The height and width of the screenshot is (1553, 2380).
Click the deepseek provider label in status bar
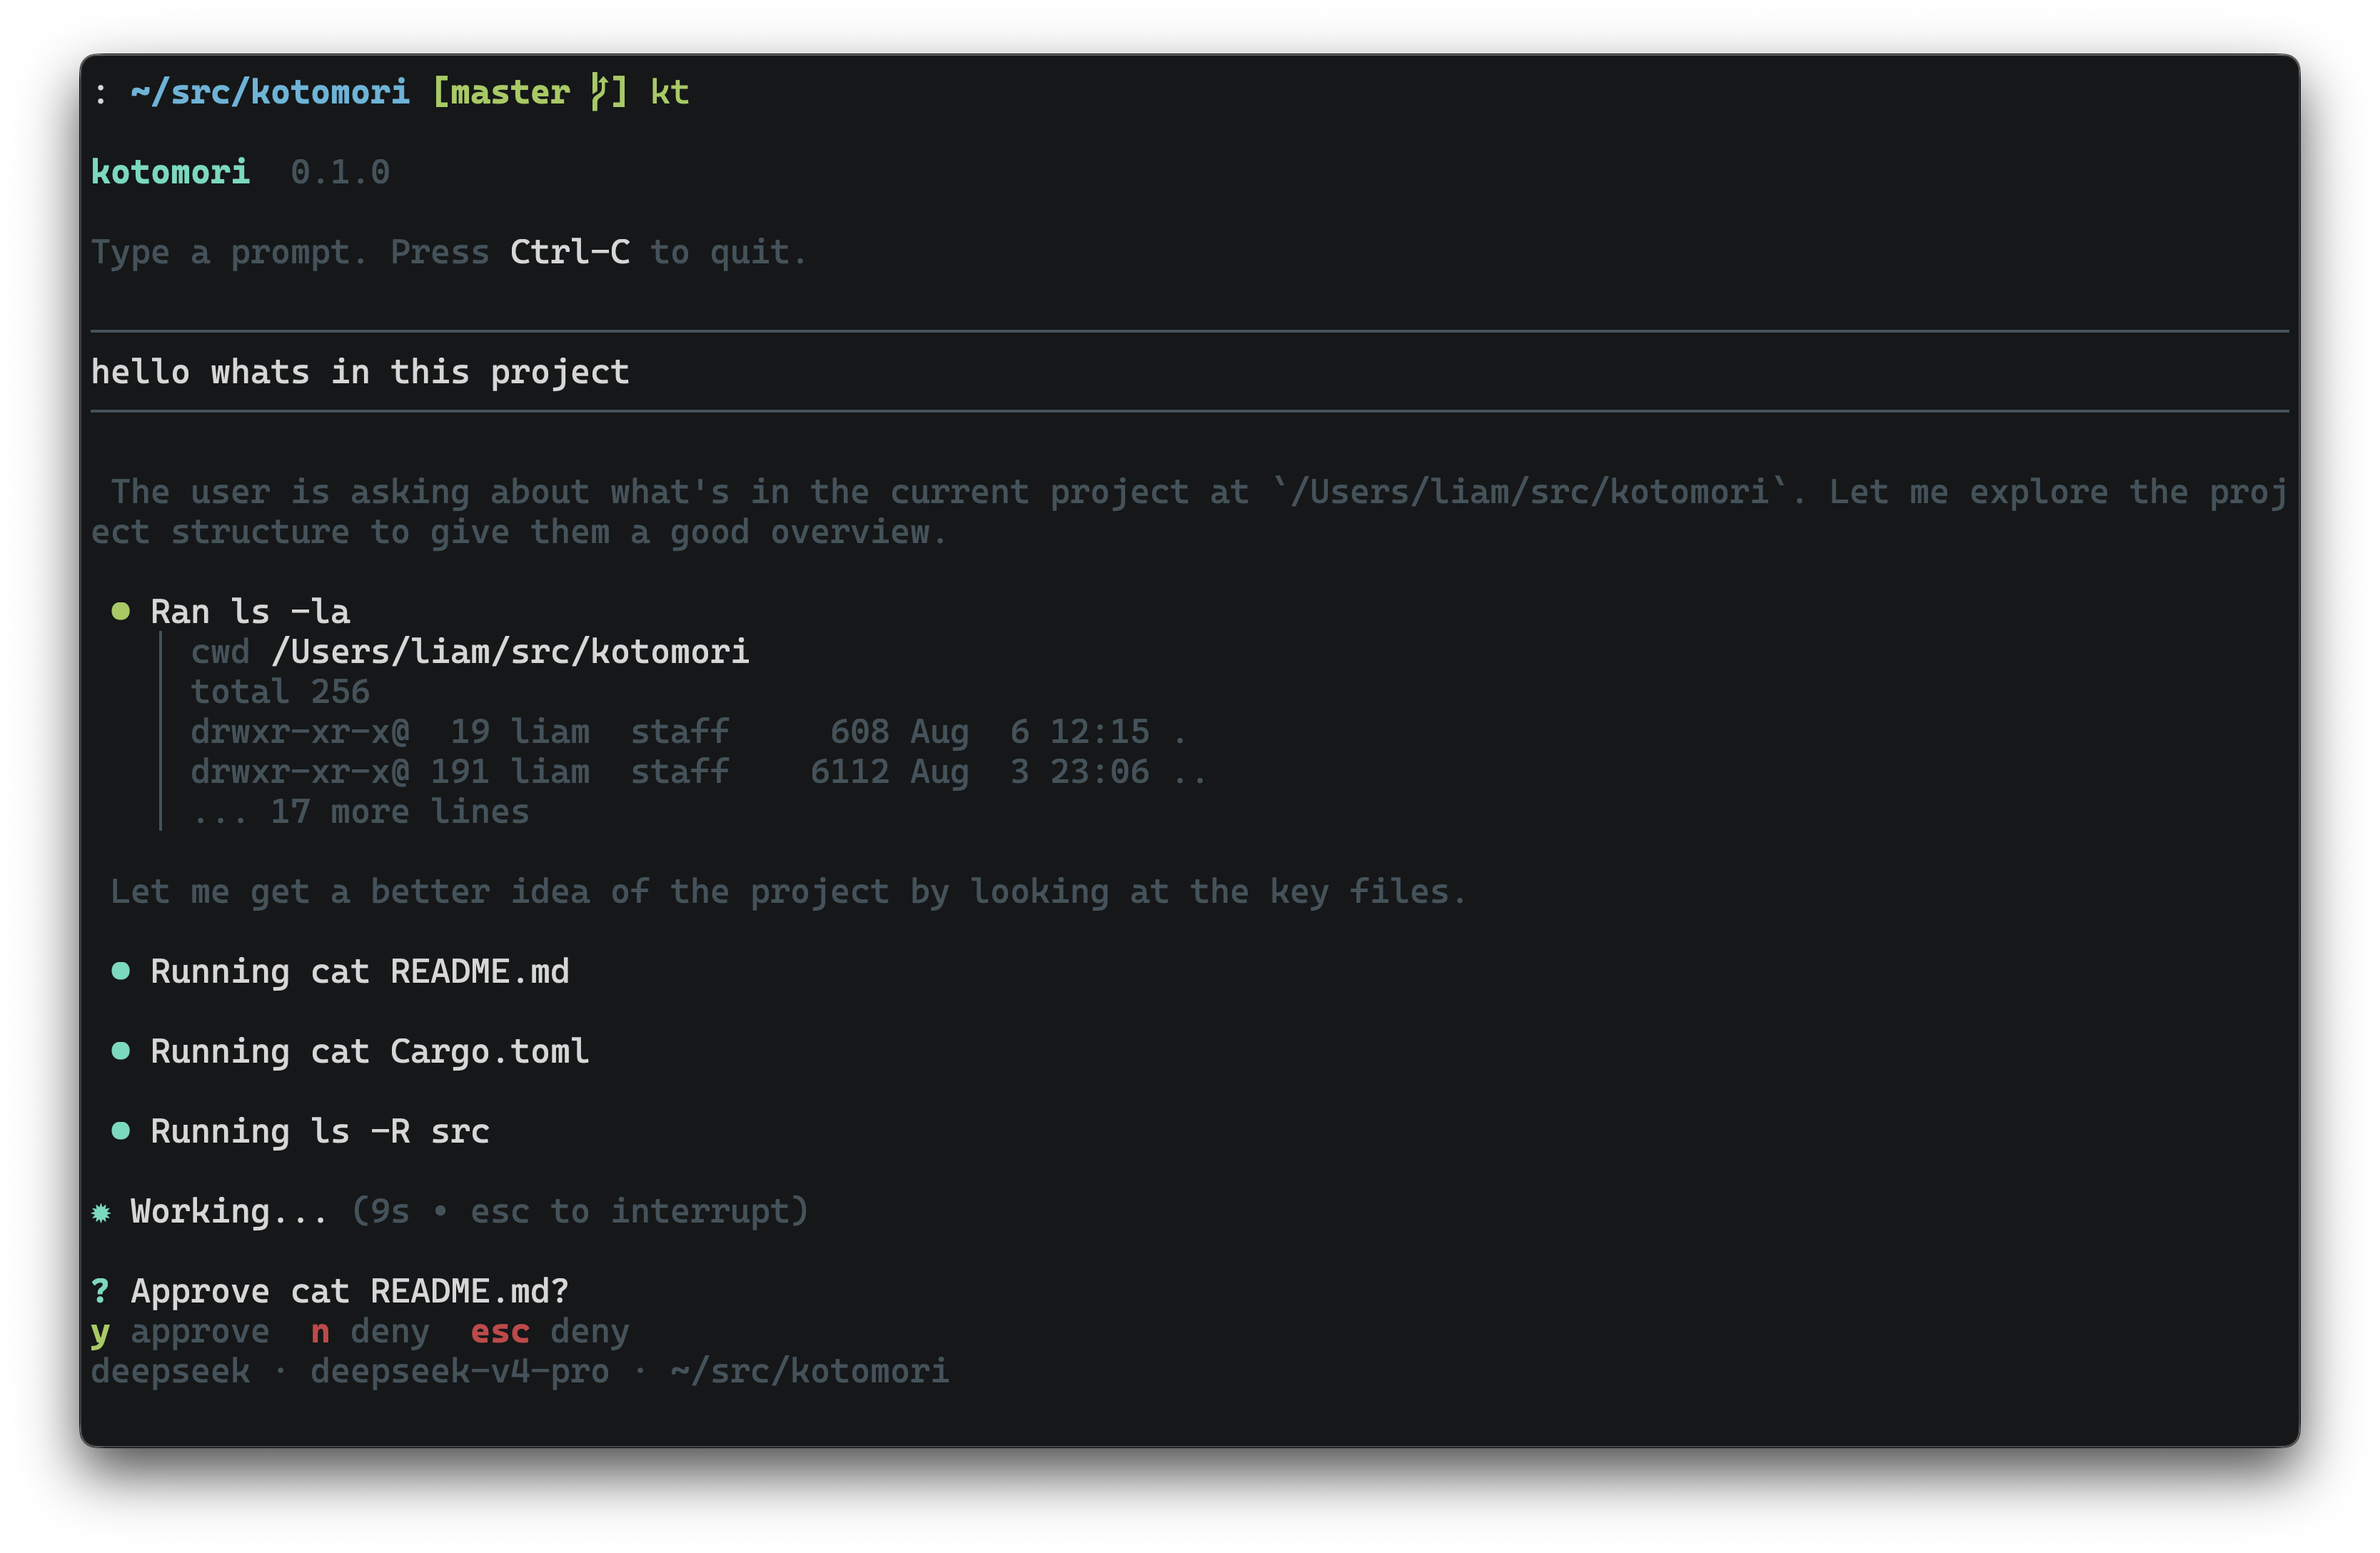point(170,1372)
